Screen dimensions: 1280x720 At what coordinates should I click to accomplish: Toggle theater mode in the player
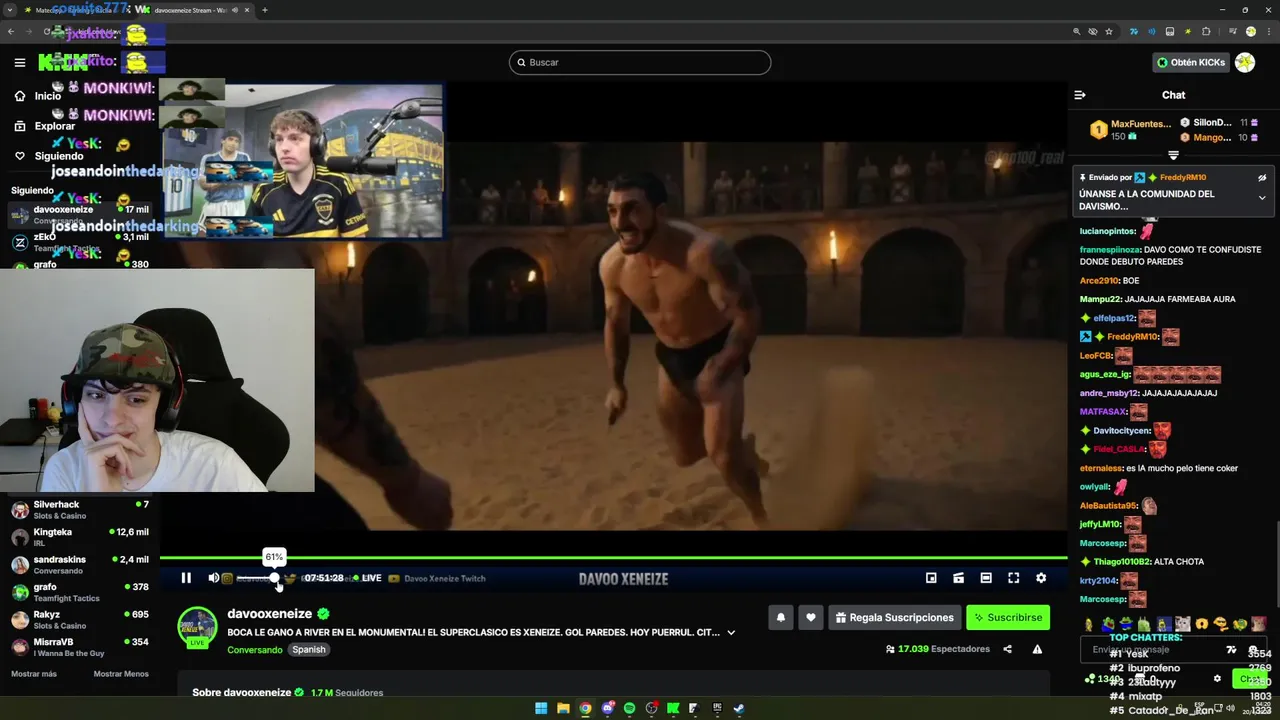pos(986,578)
